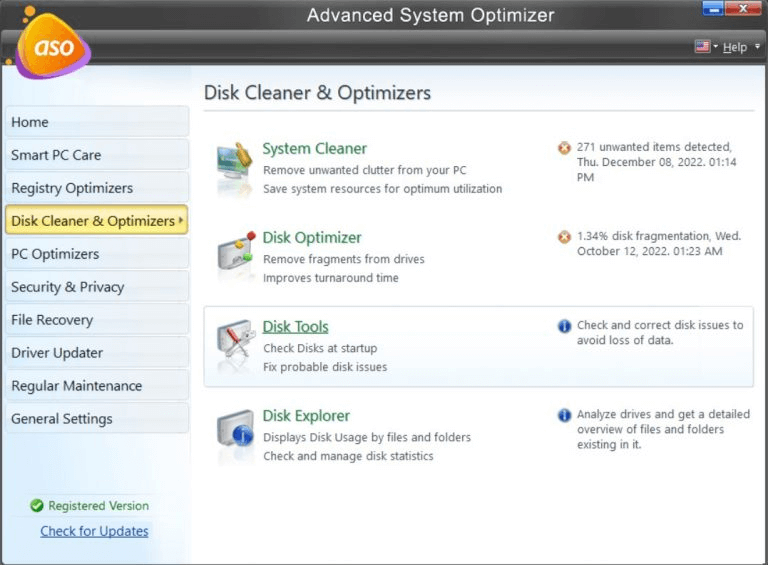Image resolution: width=768 pixels, height=565 pixels.
Task: Open the System Cleaner link
Action: click(314, 148)
